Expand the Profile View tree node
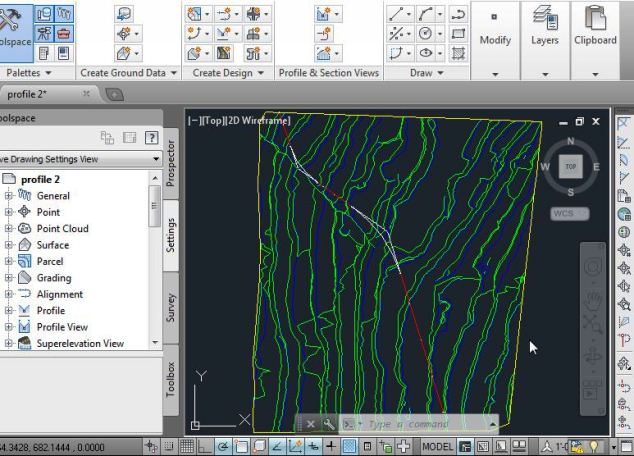This screenshot has width=634, height=456. click(x=8, y=327)
